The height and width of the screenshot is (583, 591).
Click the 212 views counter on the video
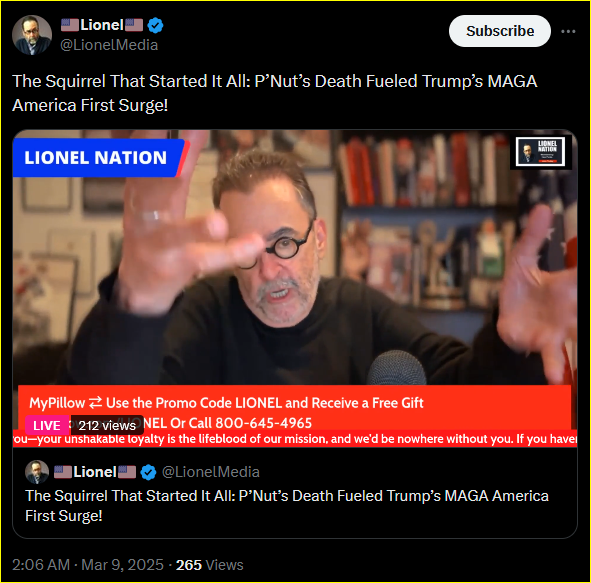(x=107, y=425)
